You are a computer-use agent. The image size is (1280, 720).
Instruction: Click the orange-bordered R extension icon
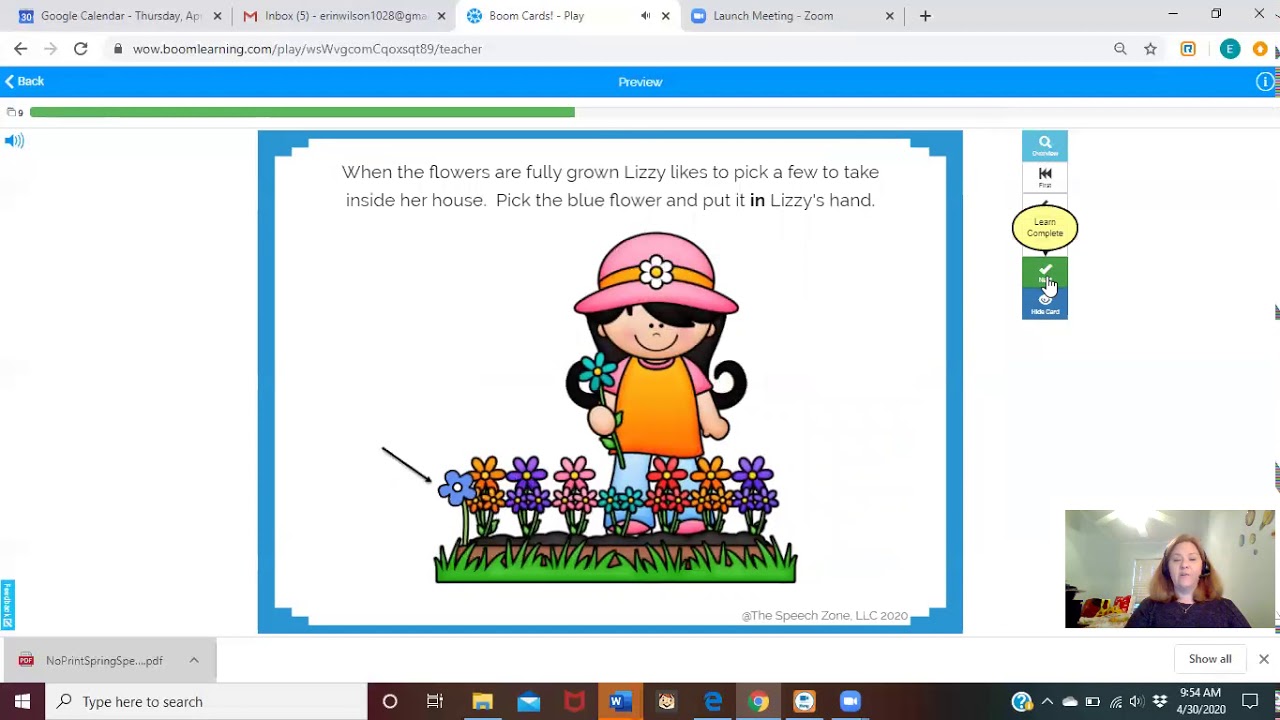[x=1188, y=49]
